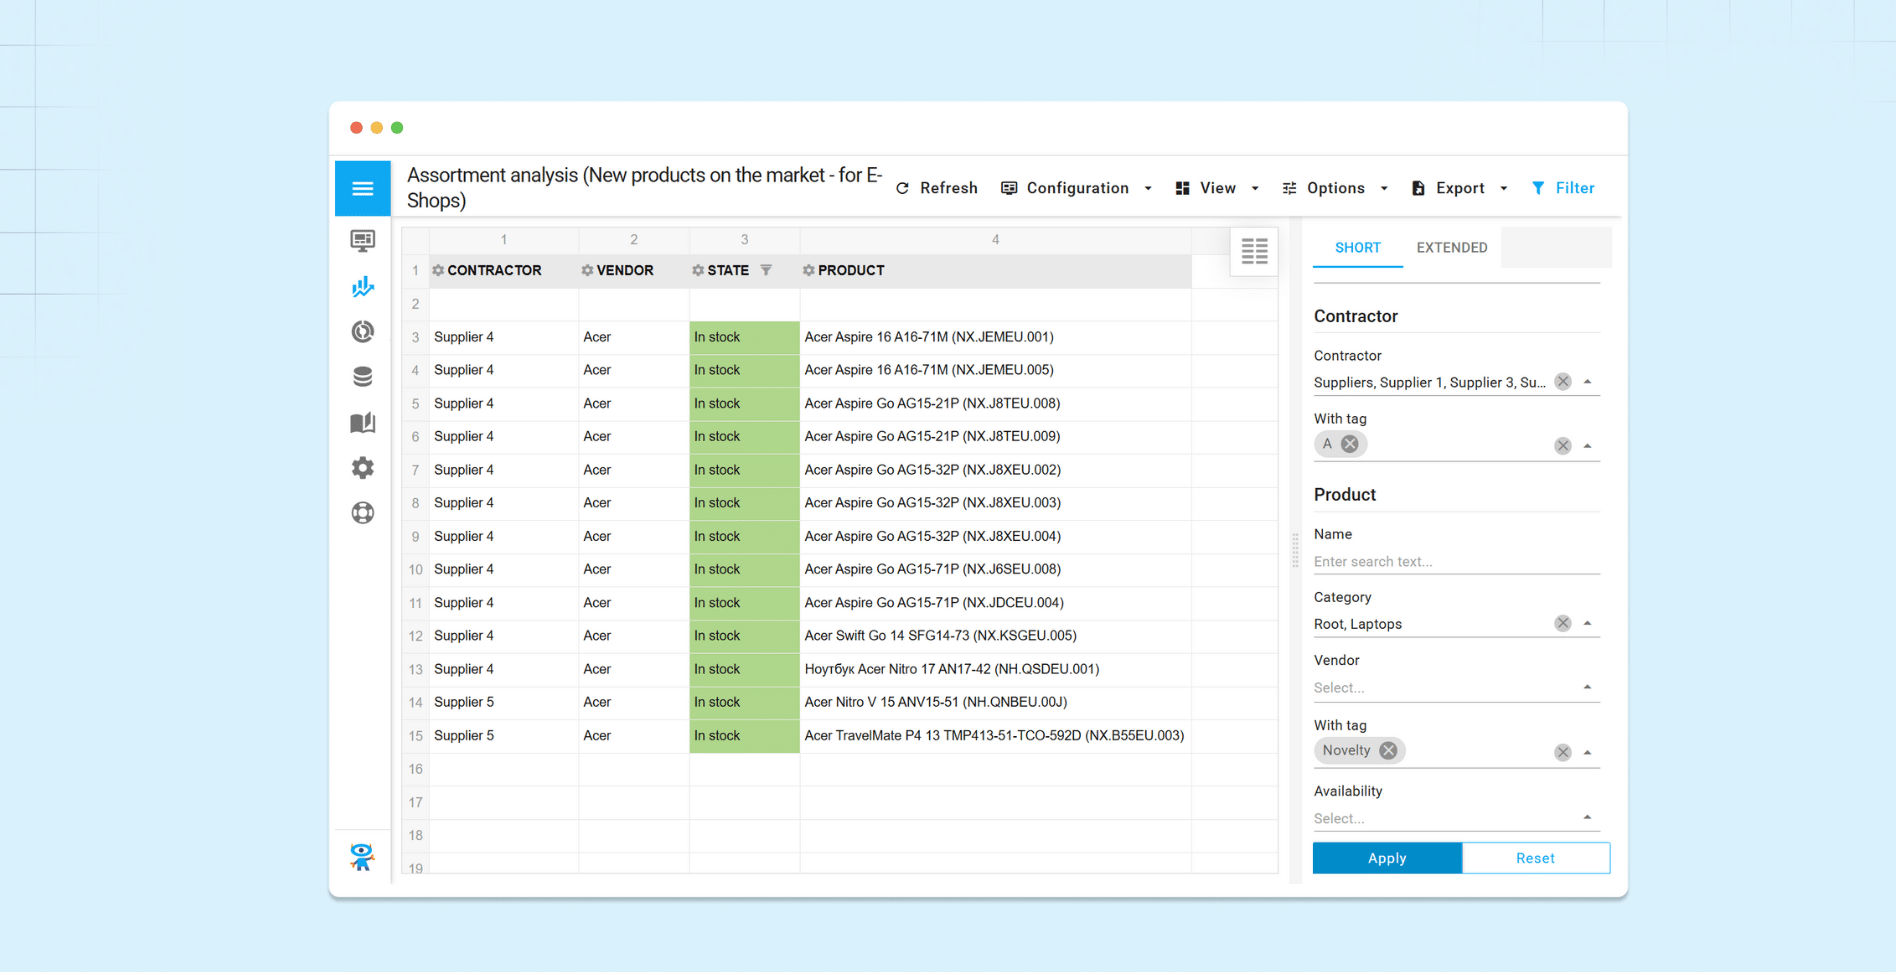1896x972 pixels.
Task: Click the database icon in the sidebar
Action: [362, 375]
